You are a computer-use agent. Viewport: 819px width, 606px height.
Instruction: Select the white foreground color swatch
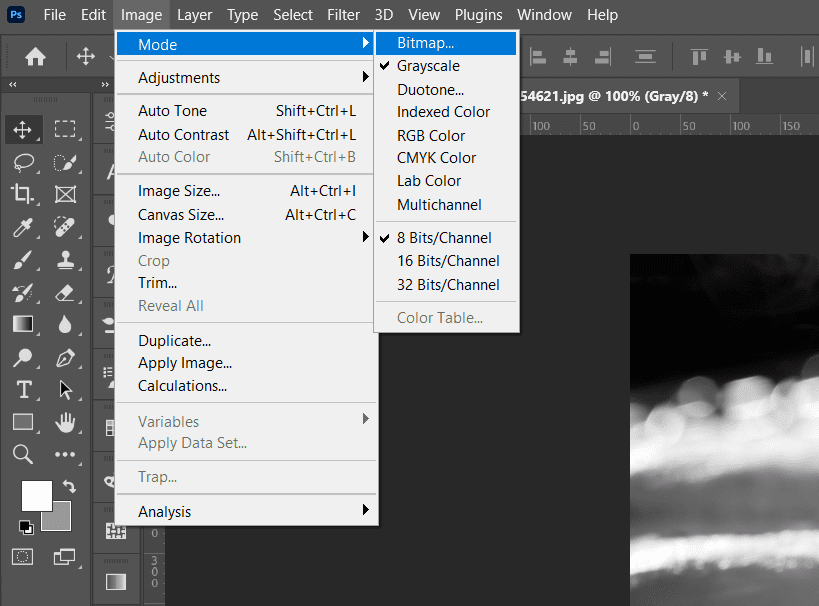tap(36, 495)
